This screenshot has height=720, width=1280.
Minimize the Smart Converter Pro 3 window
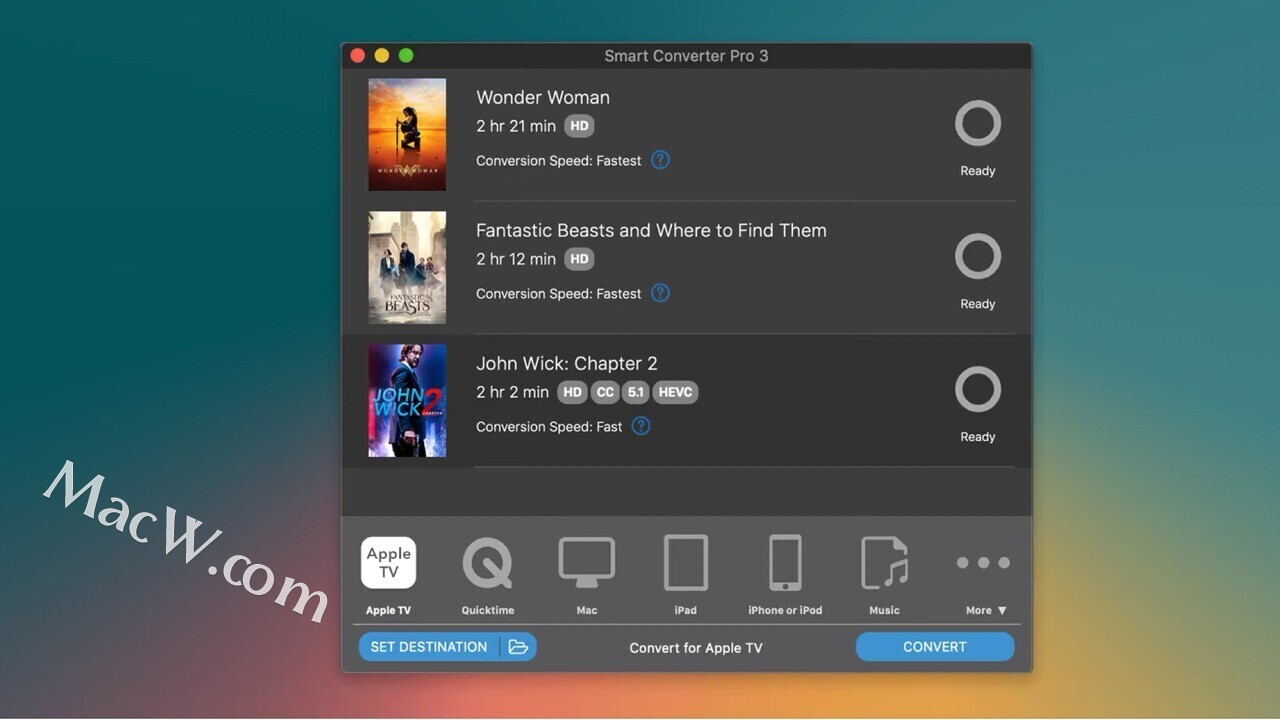click(x=382, y=56)
